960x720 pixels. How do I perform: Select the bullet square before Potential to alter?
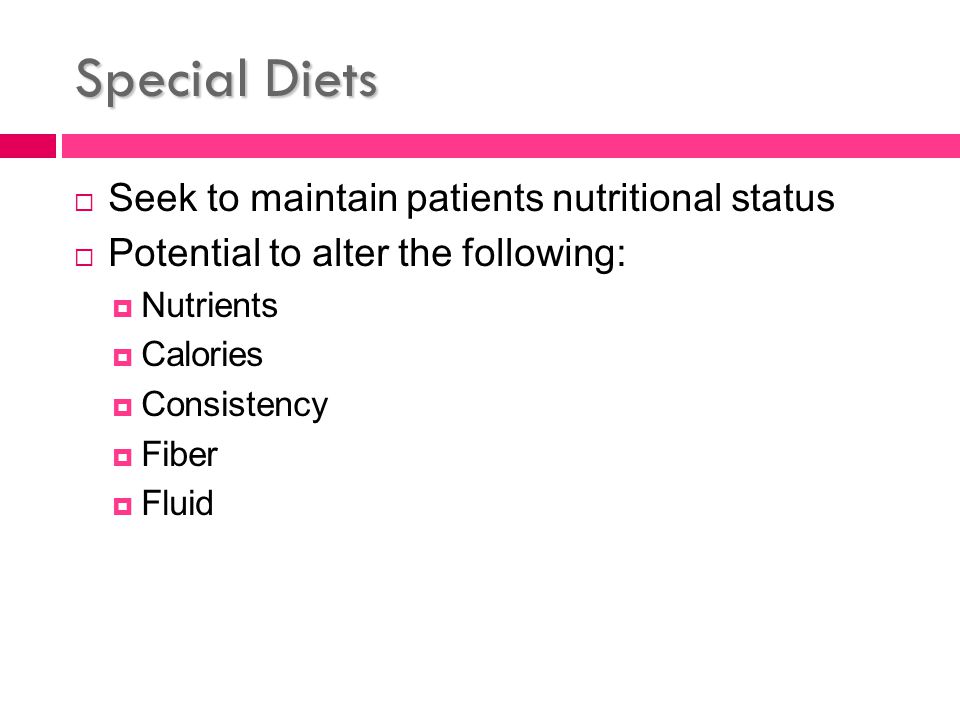[x=84, y=257]
